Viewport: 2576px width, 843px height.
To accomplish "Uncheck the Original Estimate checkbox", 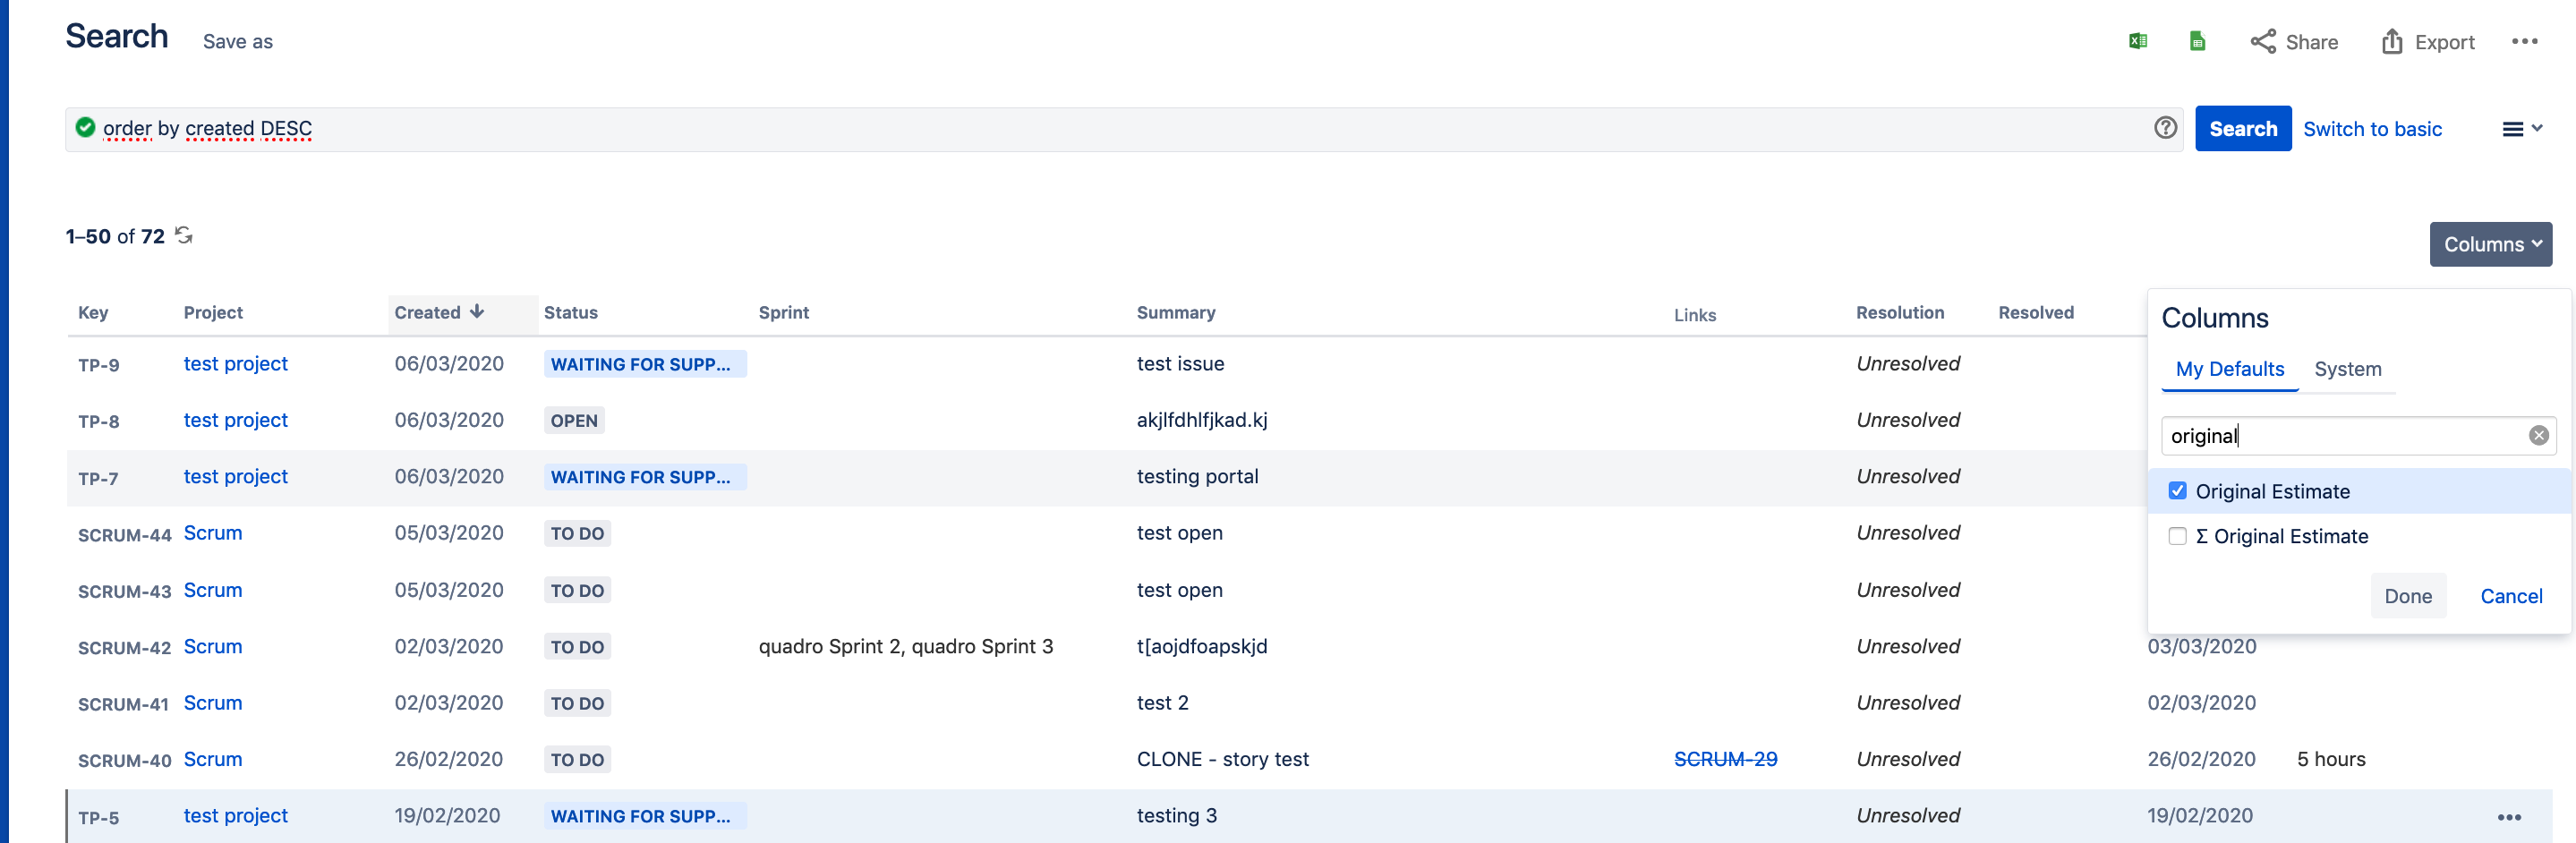I will [x=2177, y=490].
